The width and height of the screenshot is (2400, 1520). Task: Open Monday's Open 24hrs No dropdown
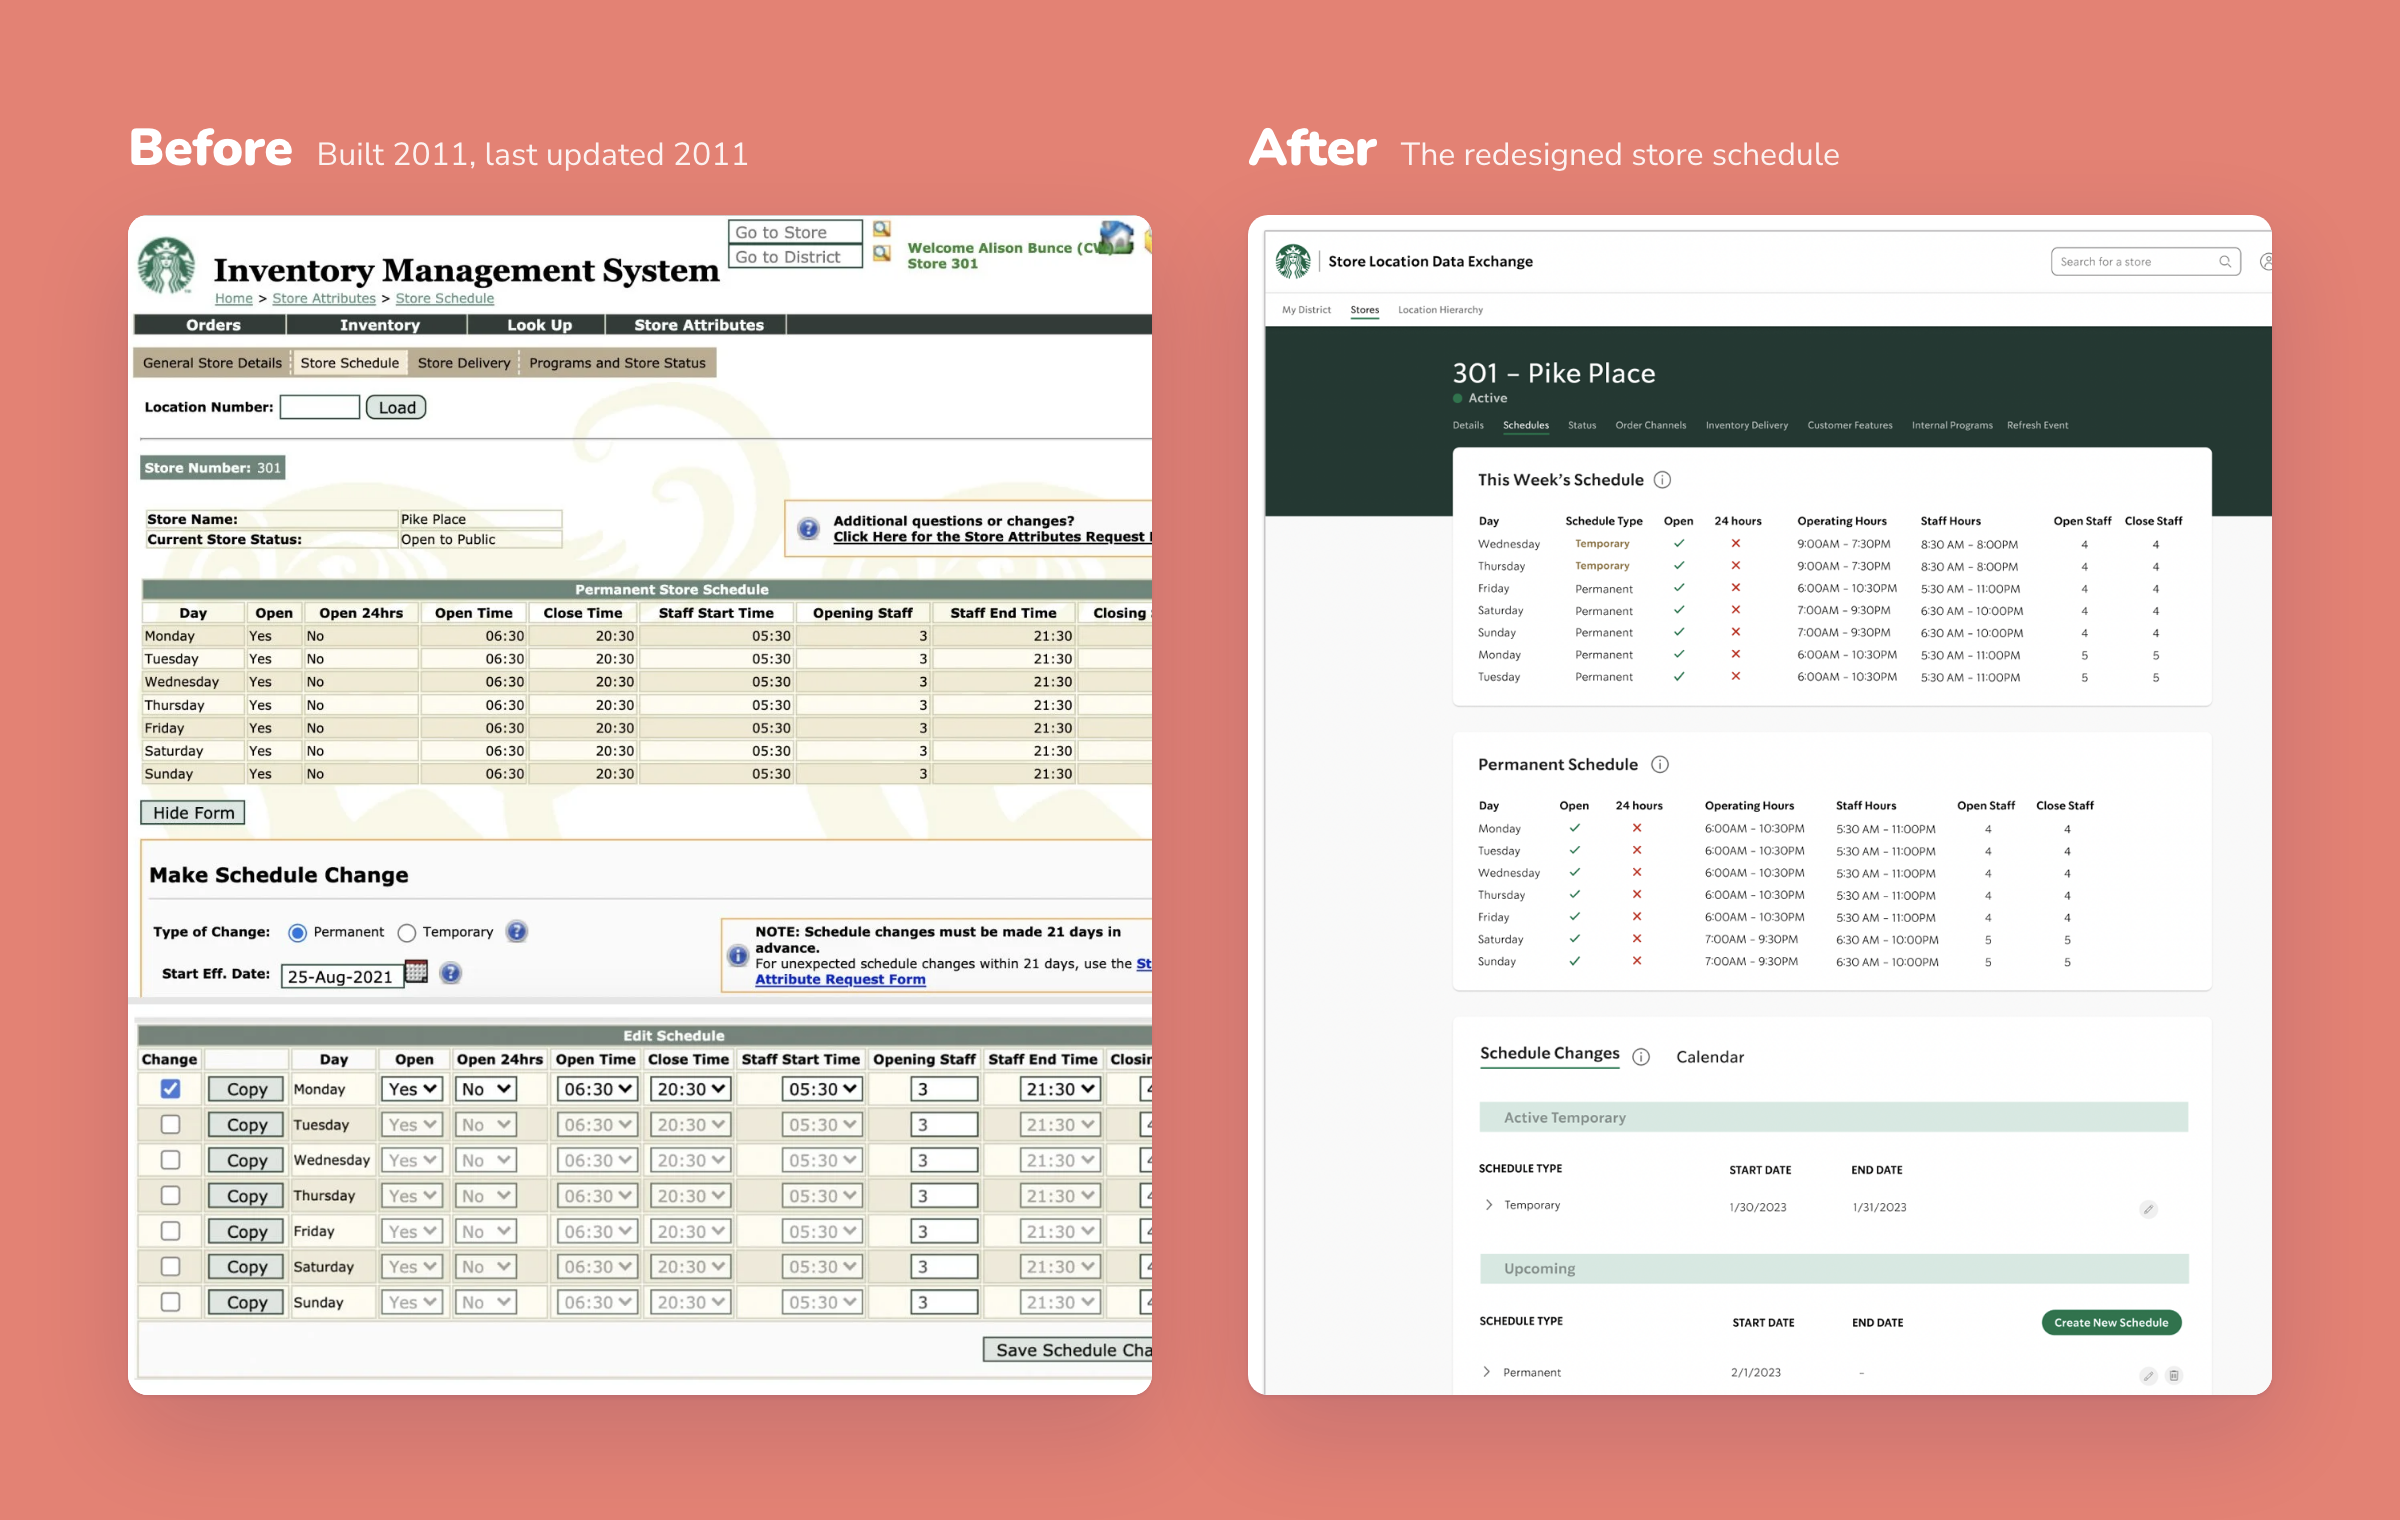486,1089
